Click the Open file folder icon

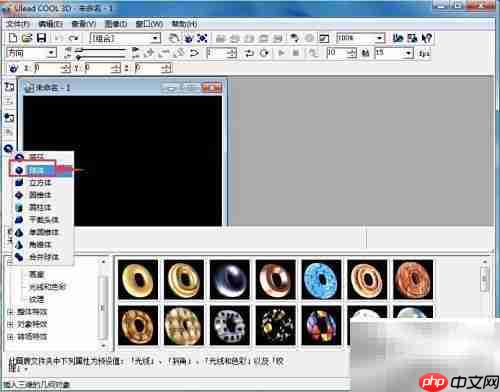[27, 38]
